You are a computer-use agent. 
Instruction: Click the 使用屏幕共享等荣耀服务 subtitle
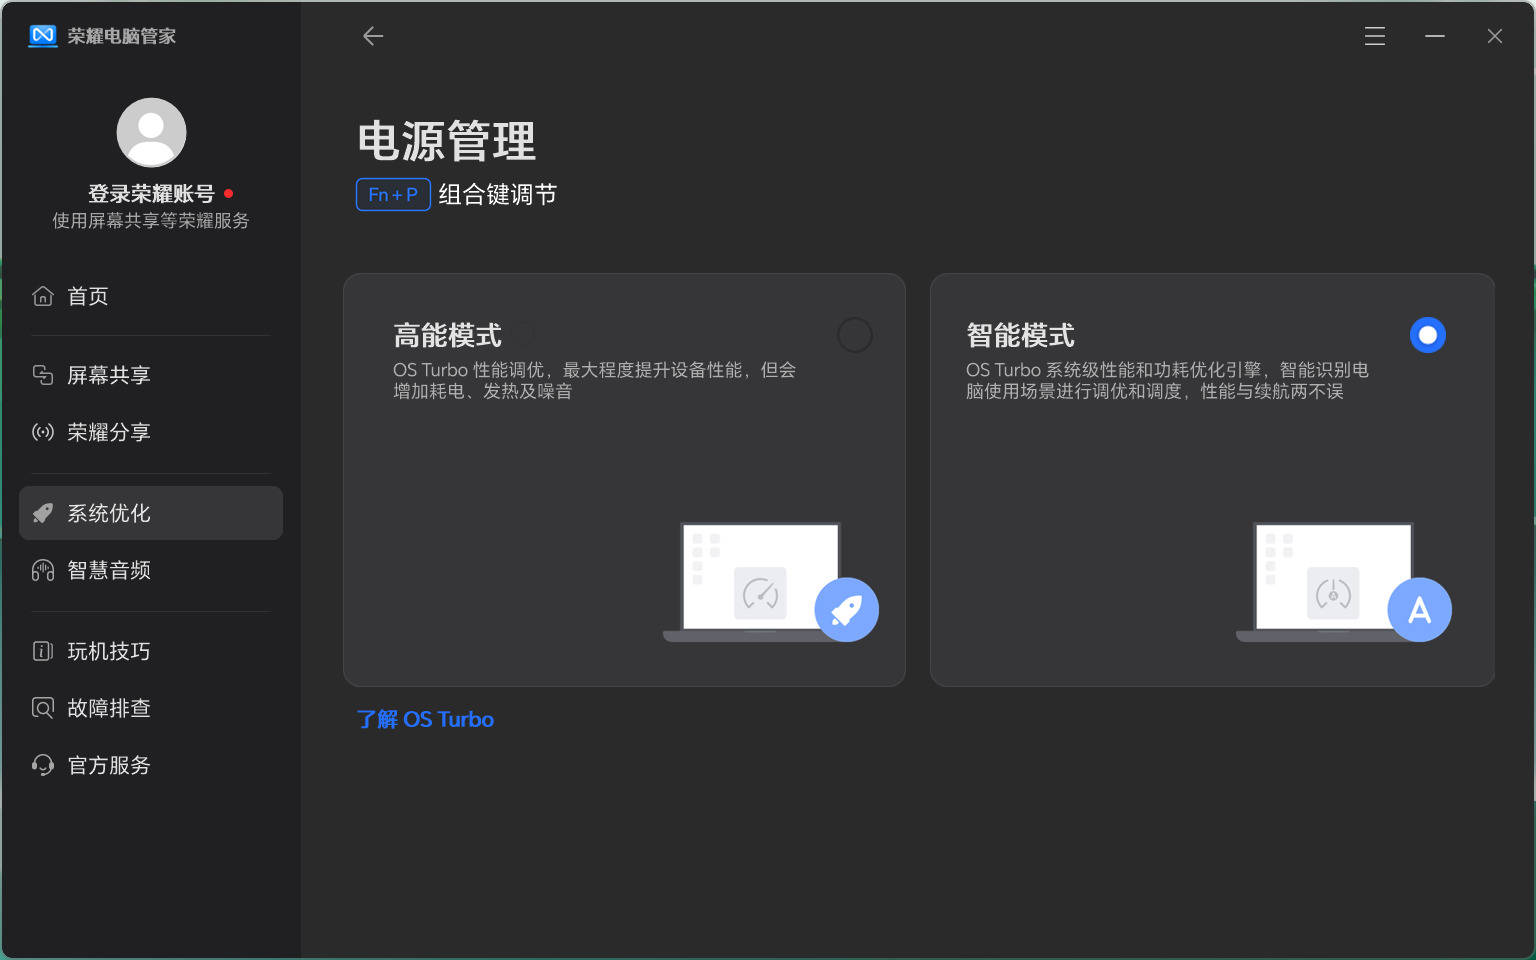coord(151,220)
